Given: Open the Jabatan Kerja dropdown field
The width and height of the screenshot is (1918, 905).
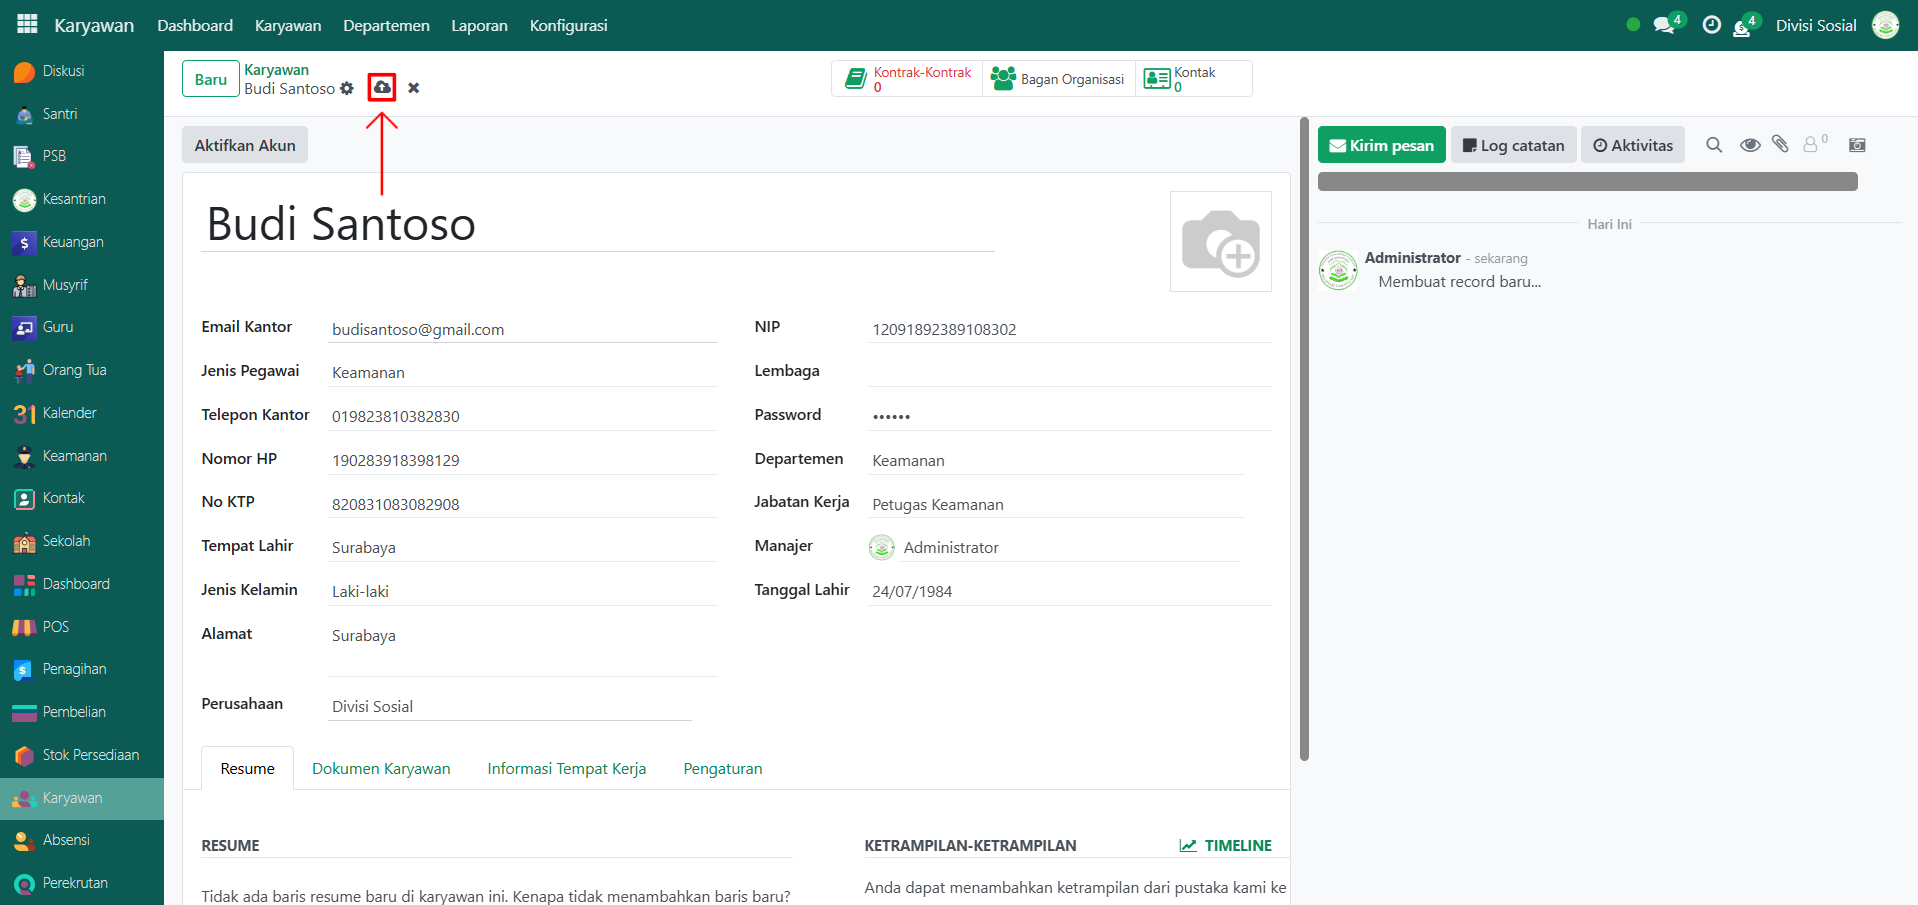Looking at the screenshot, I should pos(1057,504).
